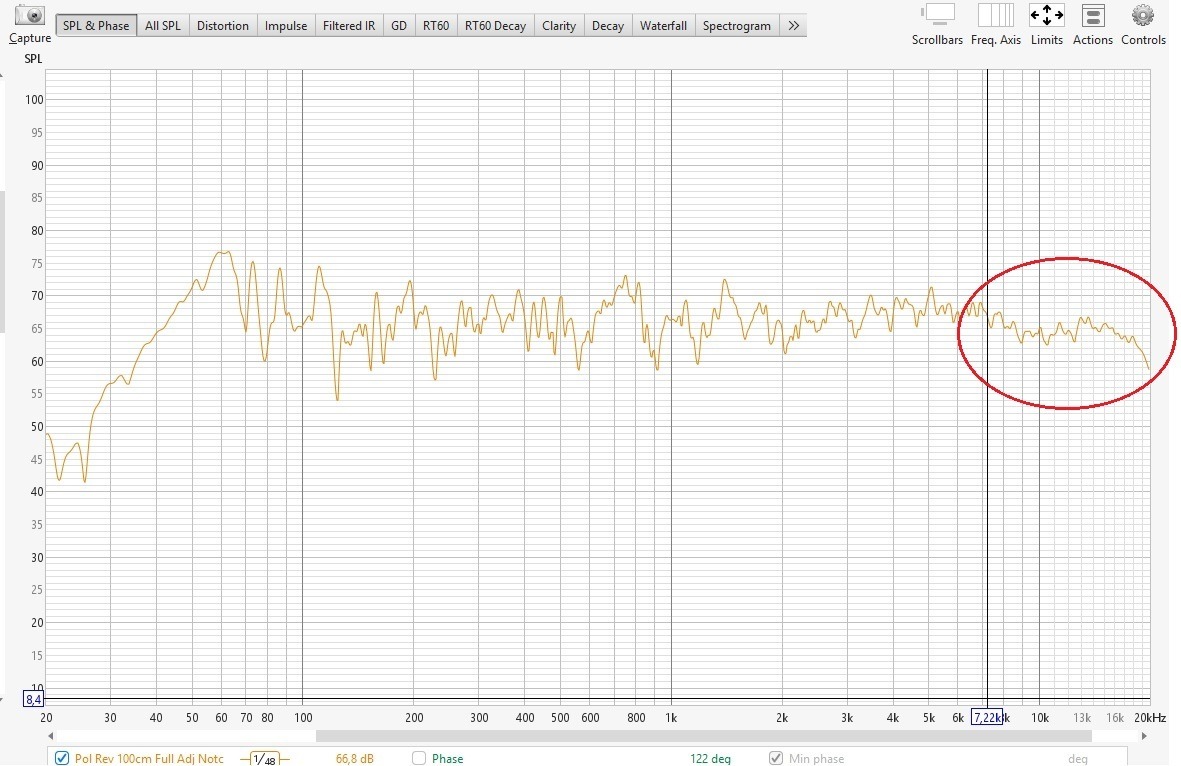This screenshot has width=1181, height=766.
Task: Open the 1/48 smoothing selector
Action: coord(264,758)
